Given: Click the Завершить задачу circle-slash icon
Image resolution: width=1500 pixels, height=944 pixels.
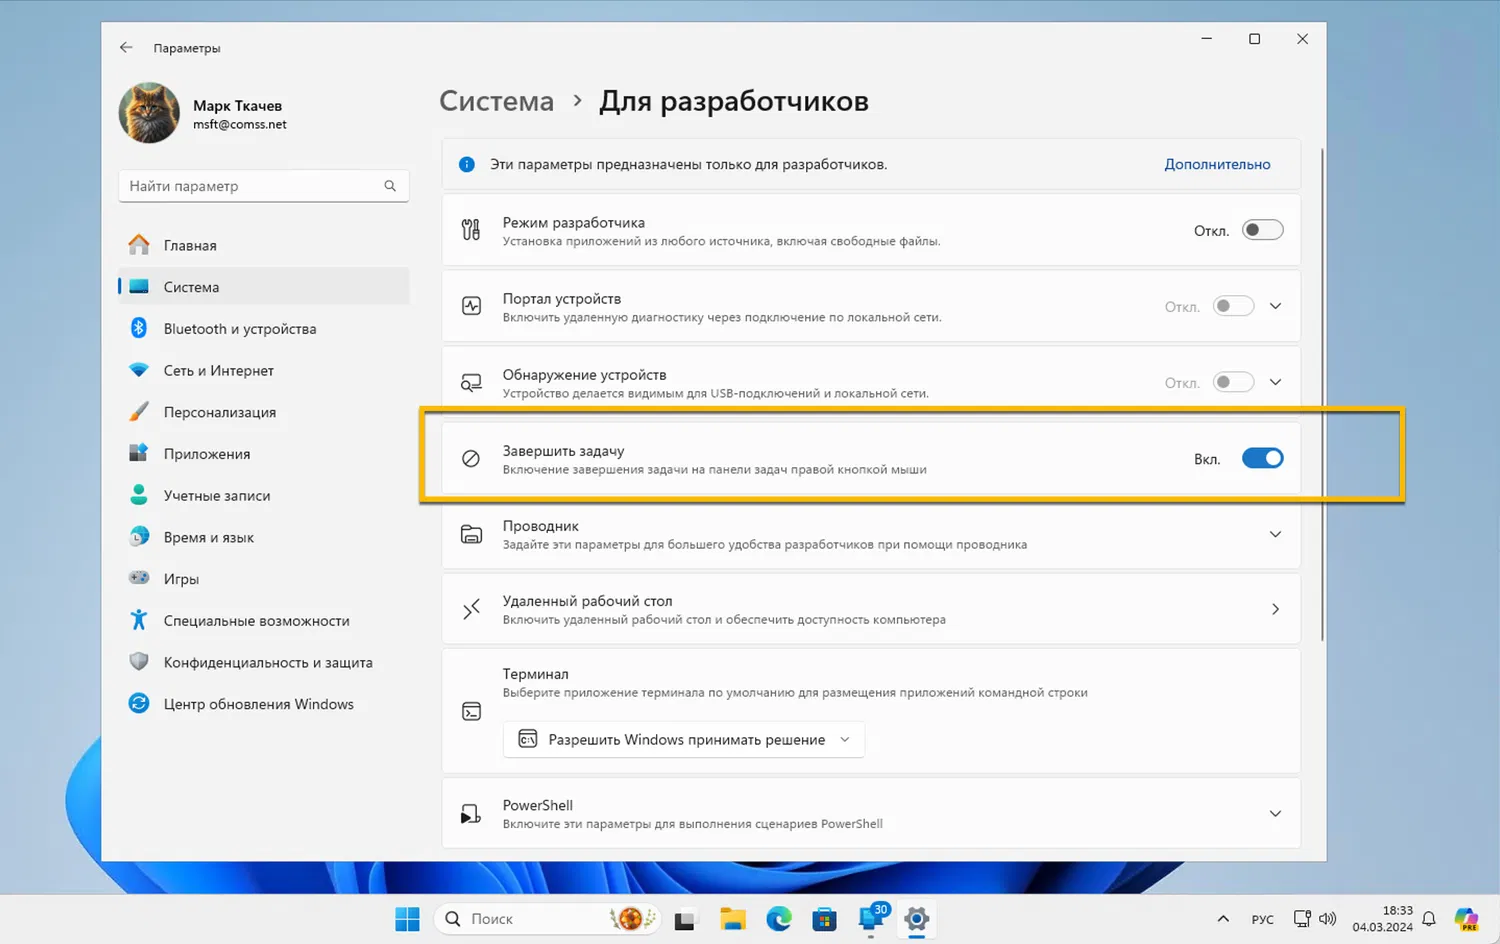Looking at the screenshot, I should pyautogui.click(x=471, y=458).
